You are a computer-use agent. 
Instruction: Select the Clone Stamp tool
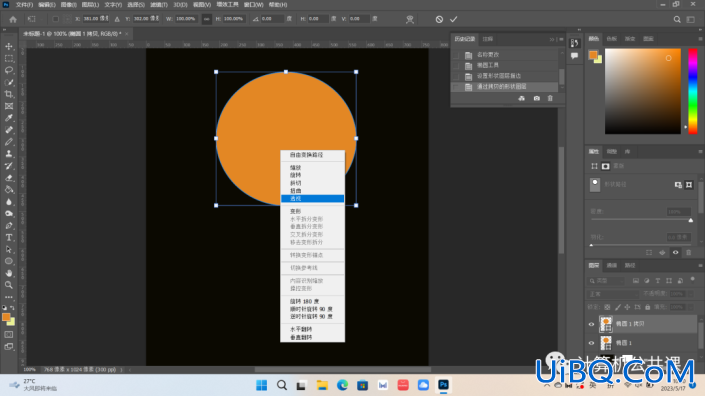pos(9,154)
